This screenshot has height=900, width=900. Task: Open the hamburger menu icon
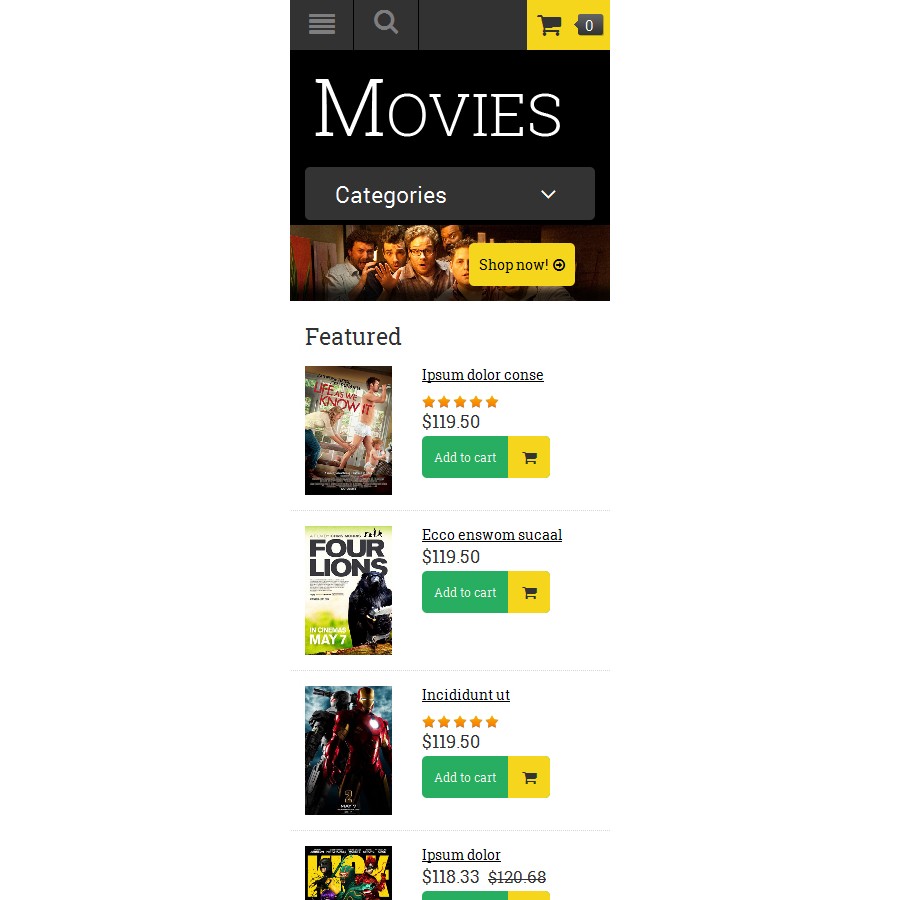(x=321, y=25)
